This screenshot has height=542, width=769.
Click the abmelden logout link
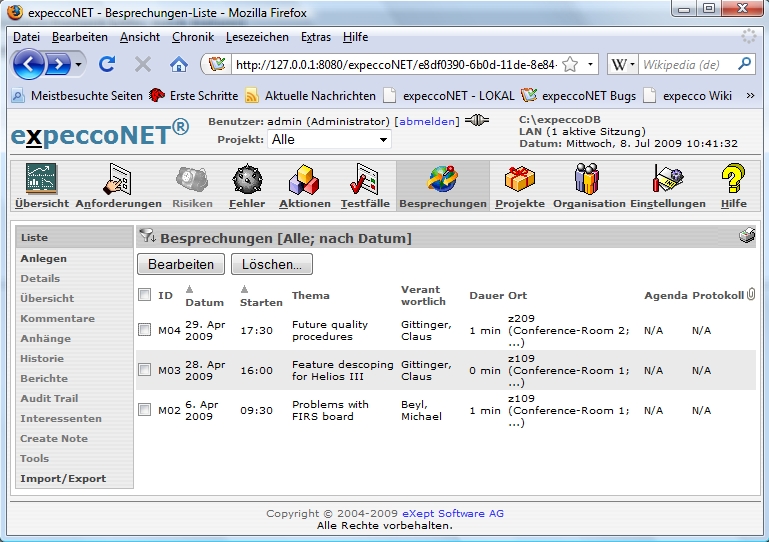(428, 121)
